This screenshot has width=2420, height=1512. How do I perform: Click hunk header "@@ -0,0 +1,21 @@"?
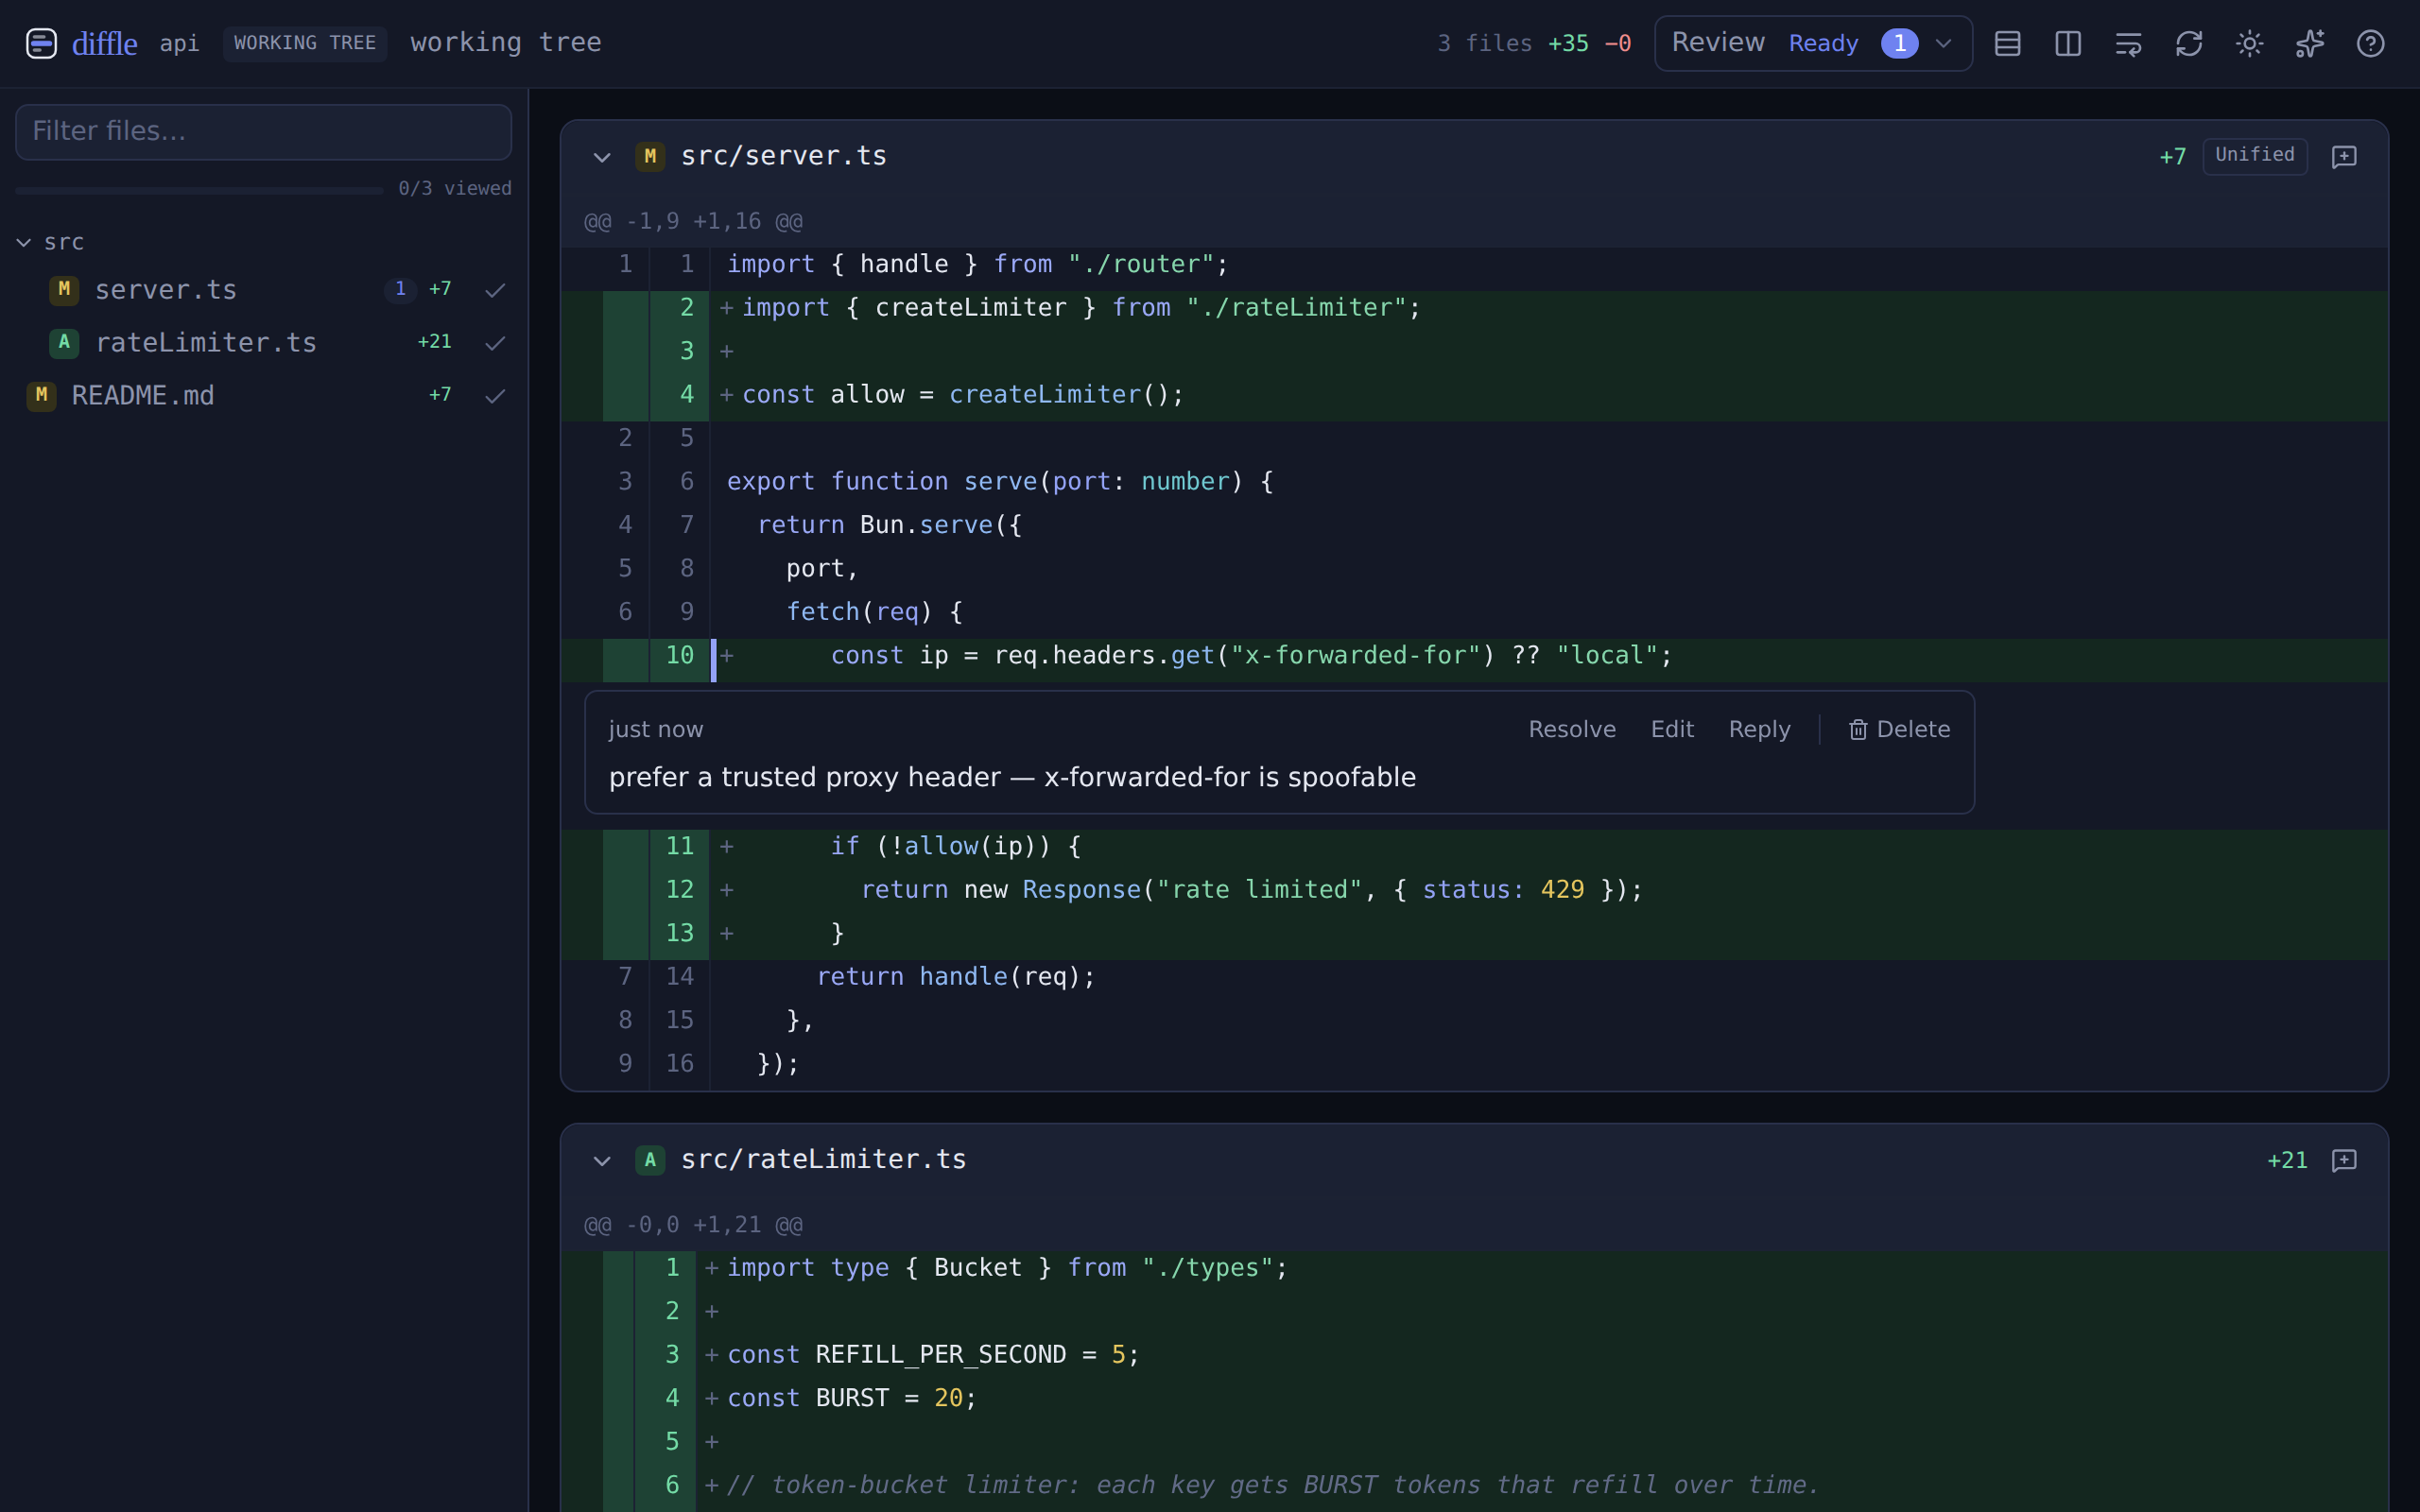coord(693,1225)
